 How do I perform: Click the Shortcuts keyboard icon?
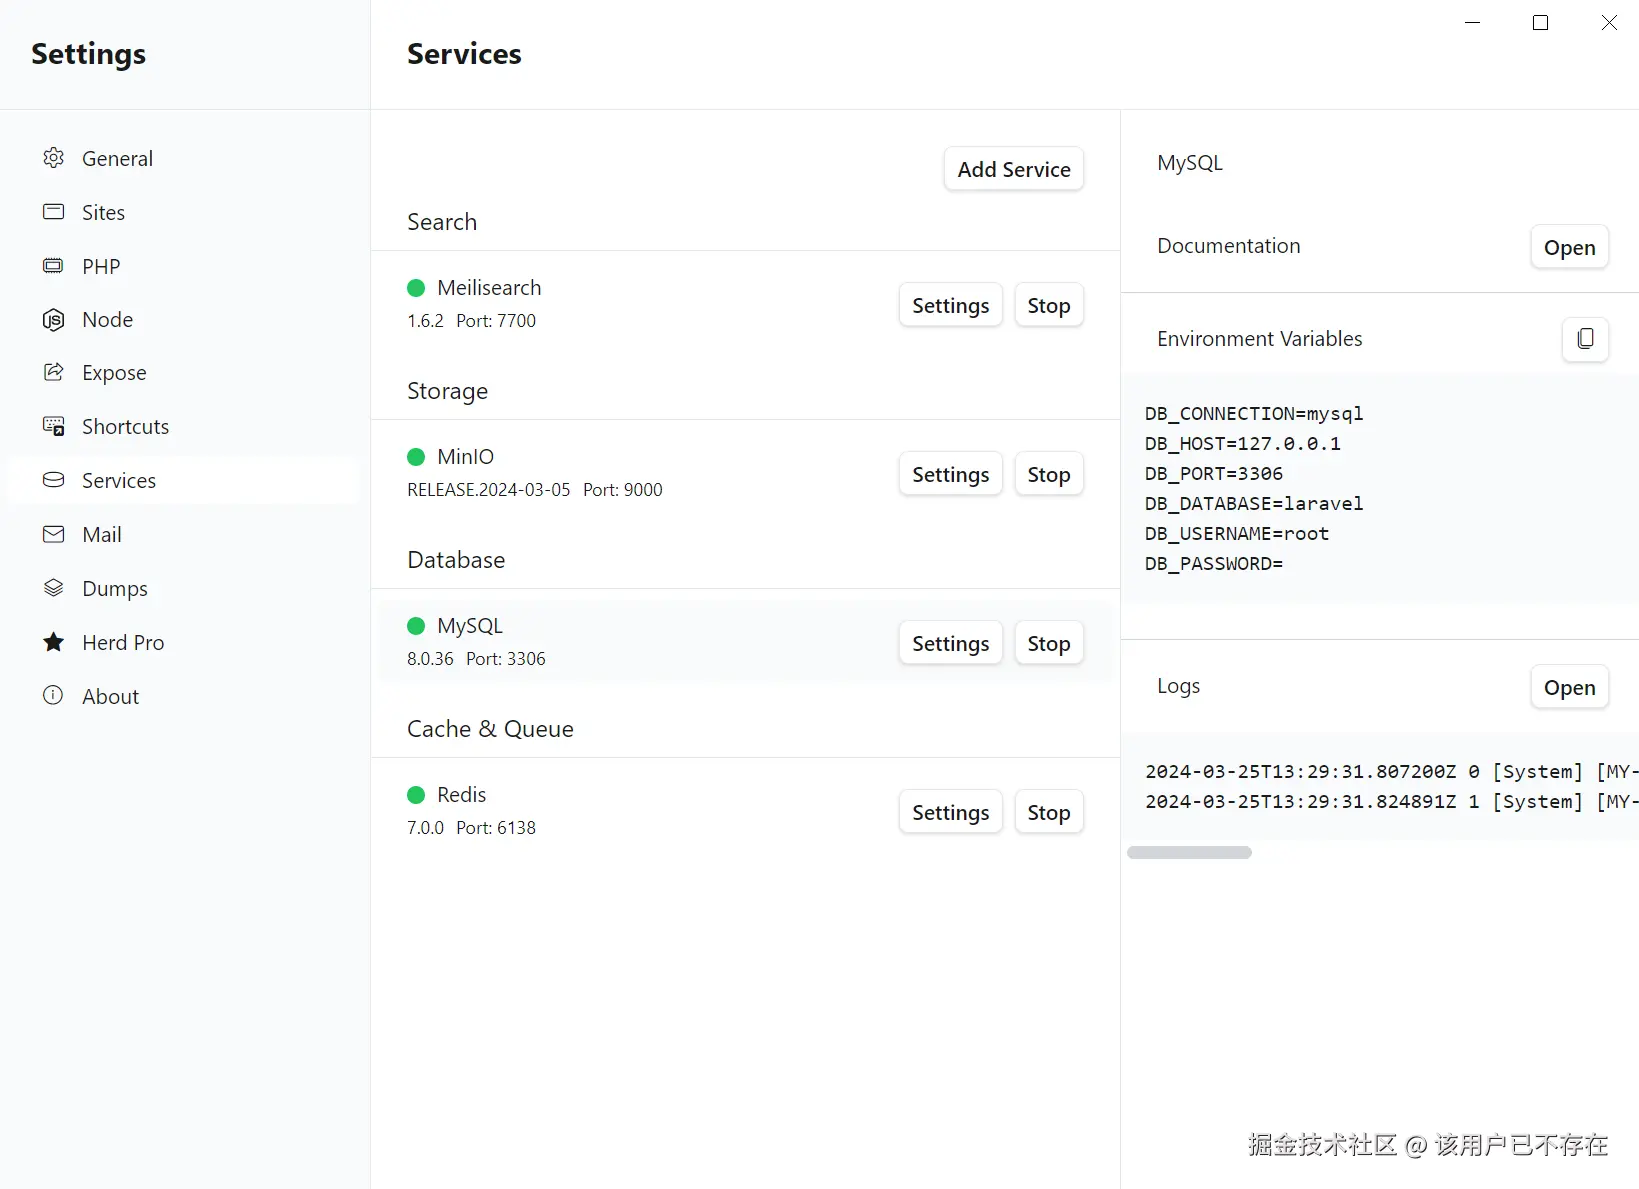pos(54,427)
